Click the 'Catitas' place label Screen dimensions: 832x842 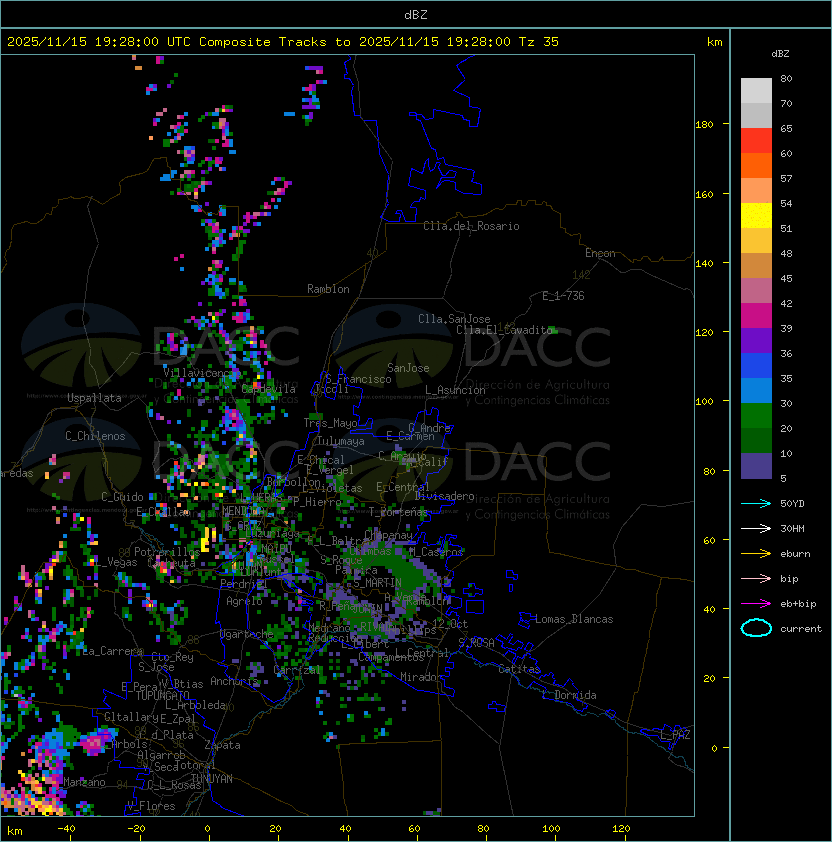click(519, 669)
